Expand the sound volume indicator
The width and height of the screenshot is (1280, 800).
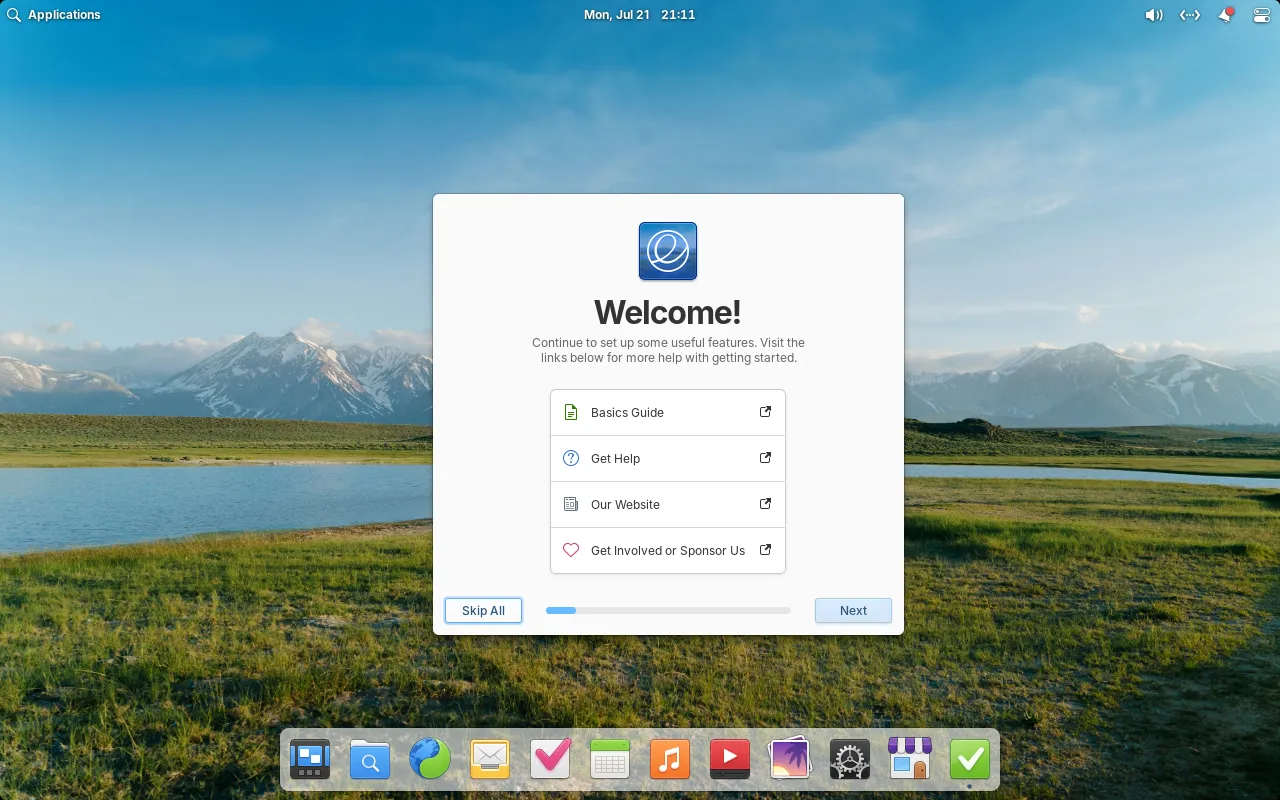point(1154,15)
